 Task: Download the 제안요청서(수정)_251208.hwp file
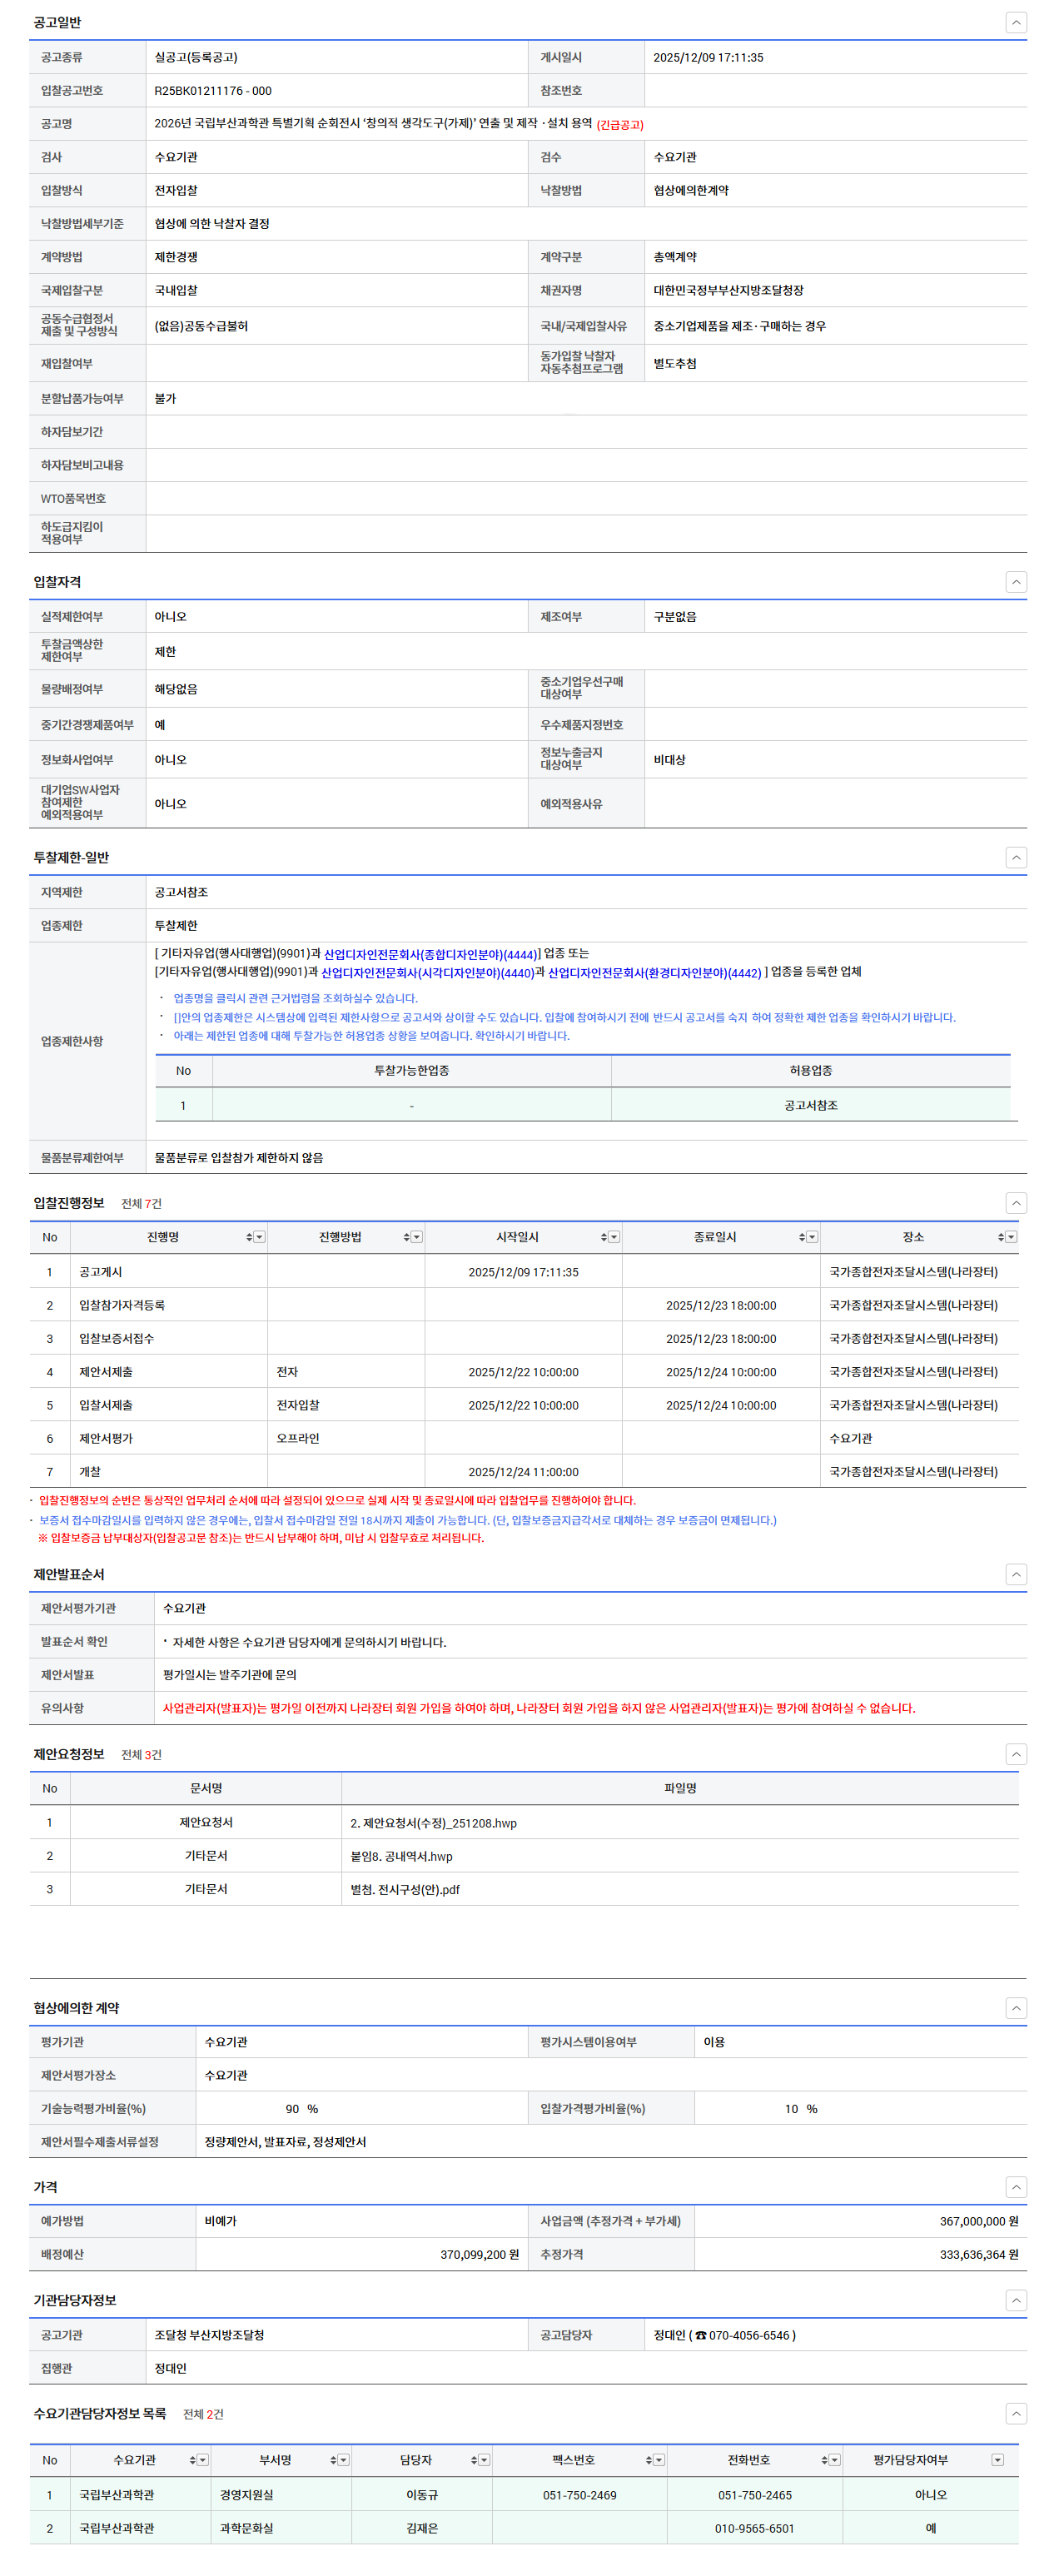[x=433, y=1823]
